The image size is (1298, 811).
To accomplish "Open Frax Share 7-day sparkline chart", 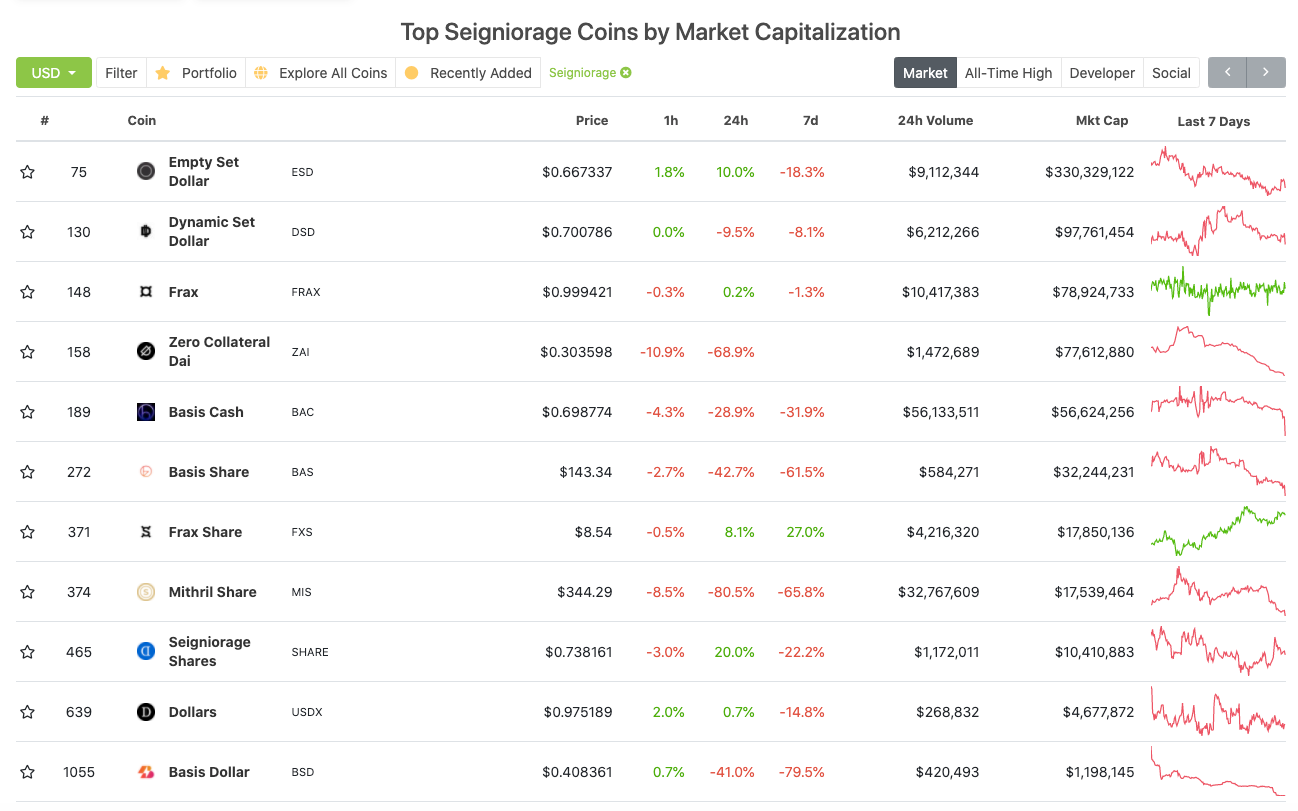I will tap(1218, 531).
